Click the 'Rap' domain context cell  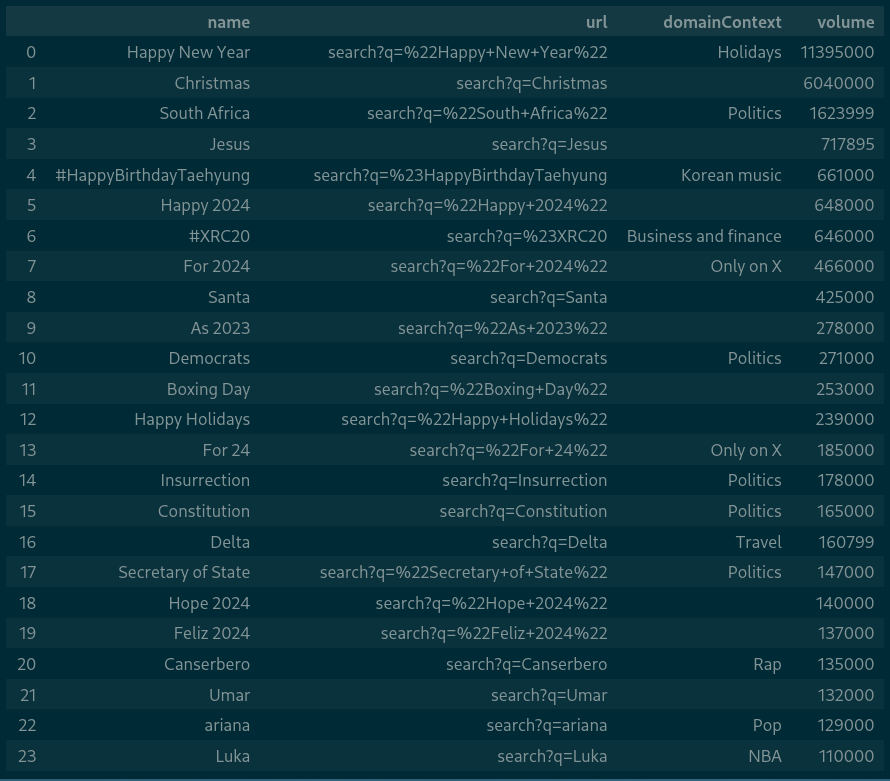coord(767,664)
